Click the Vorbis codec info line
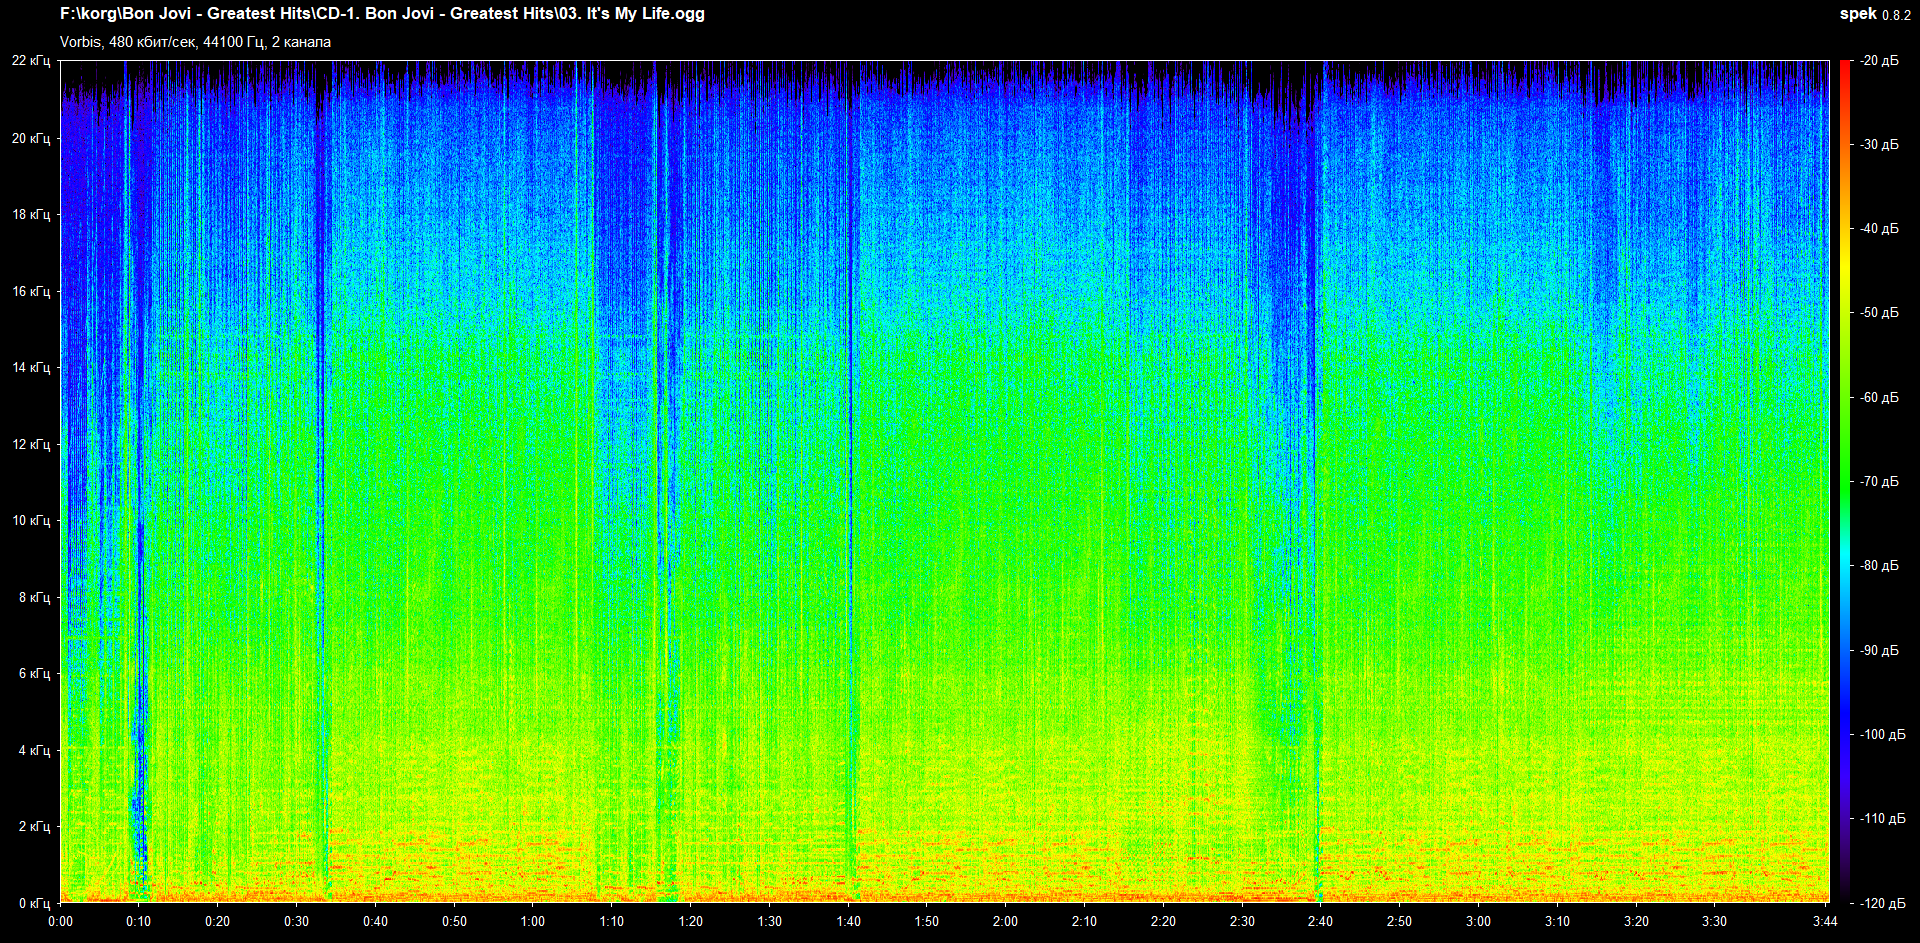This screenshot has height=943, width=1920. [x=195, y=42]
